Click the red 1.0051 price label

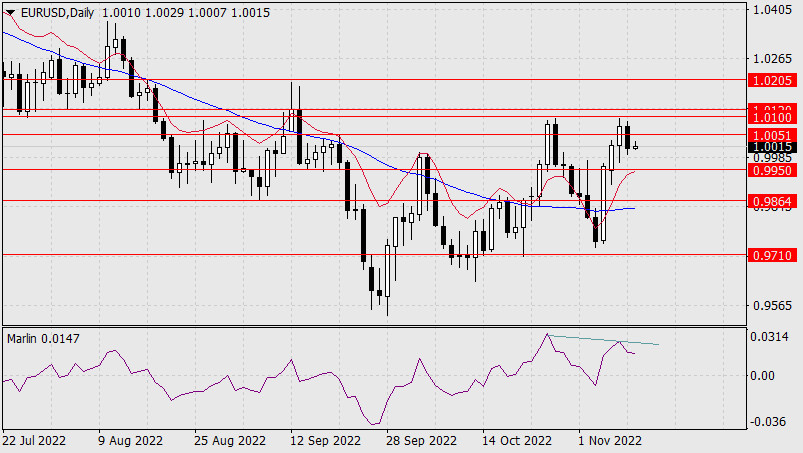pos(771,134)
